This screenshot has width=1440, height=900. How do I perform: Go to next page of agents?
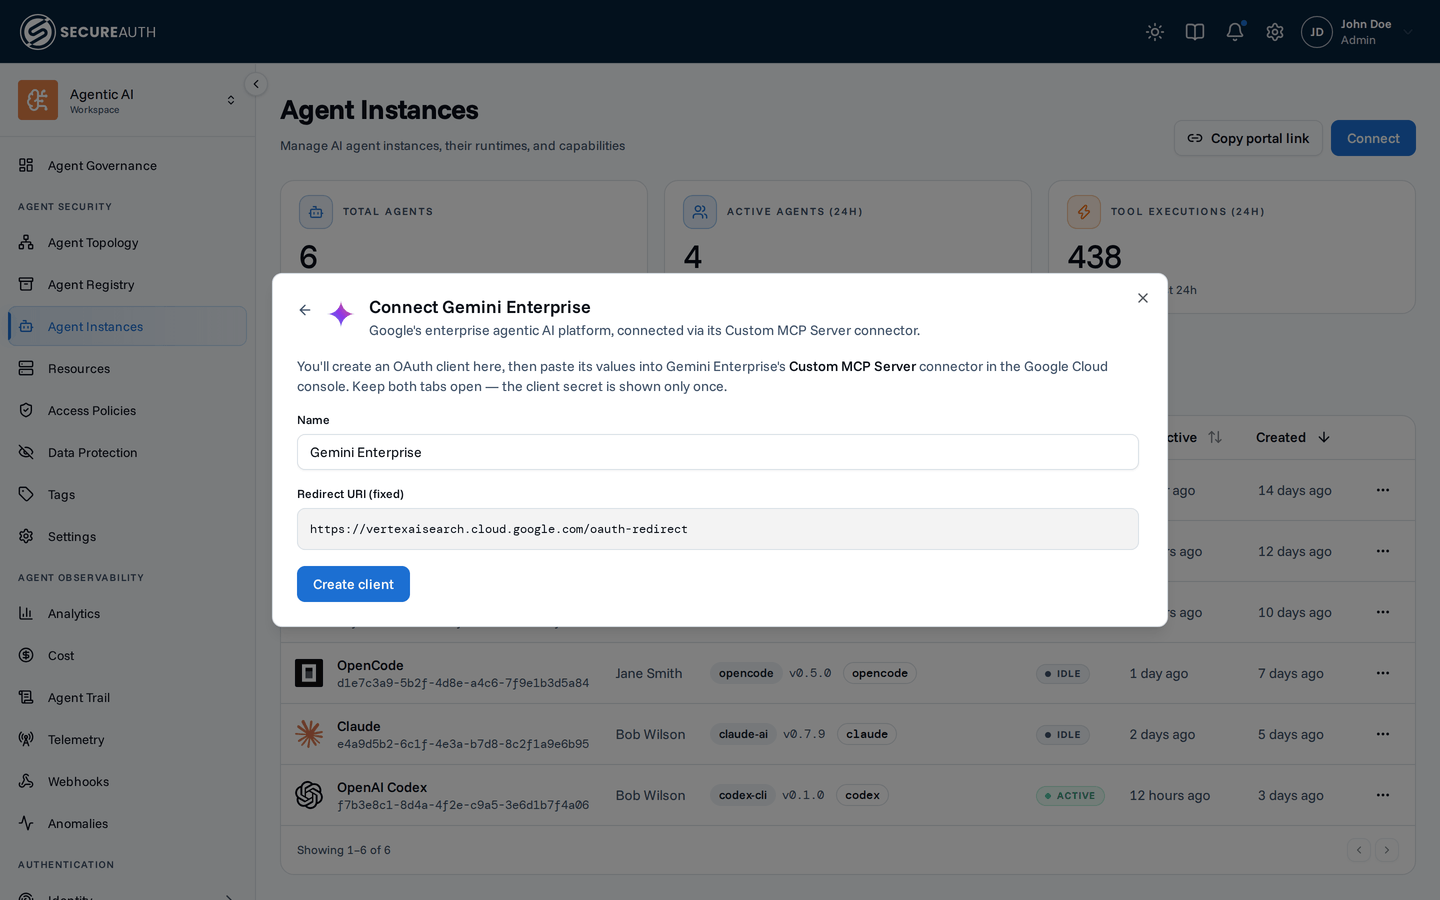pyautogui.click(x=1387, y=850)
